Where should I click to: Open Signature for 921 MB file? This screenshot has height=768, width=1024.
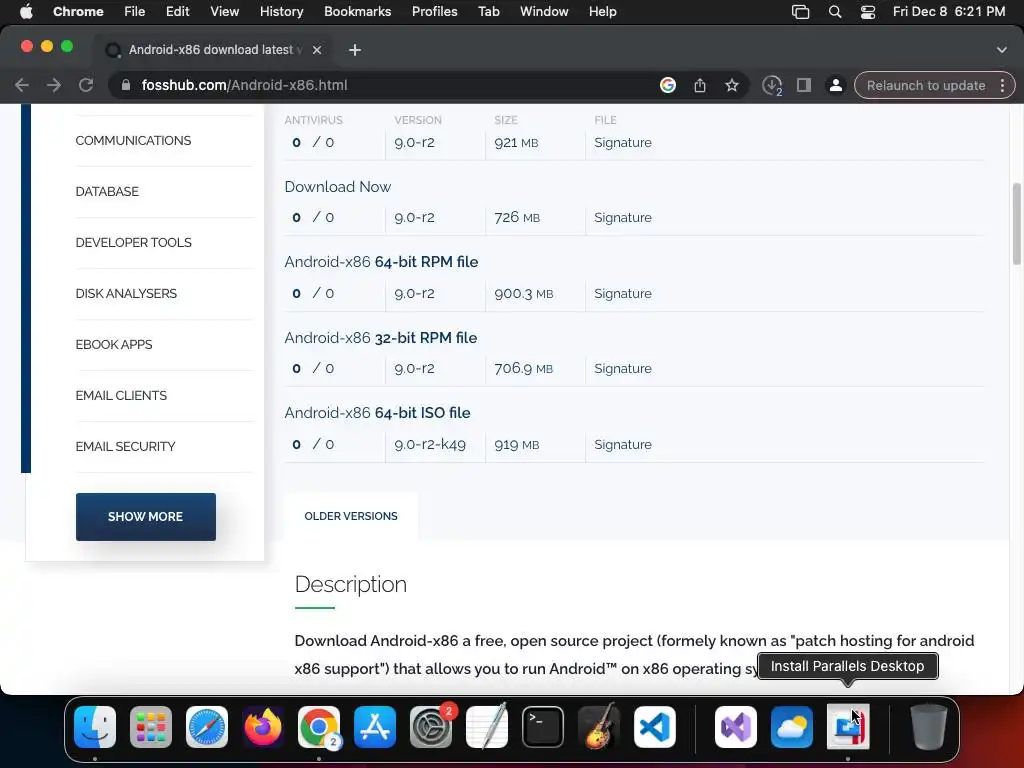point(622,142)
